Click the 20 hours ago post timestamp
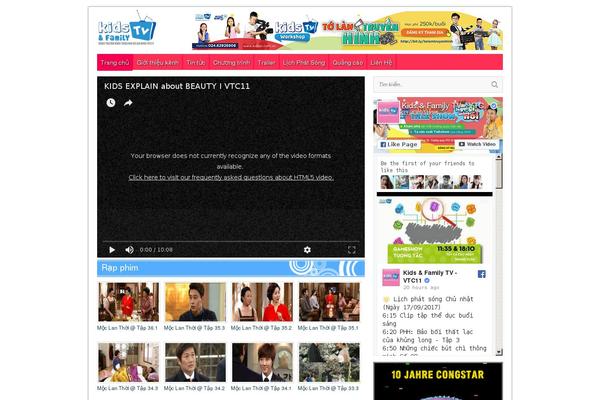 click(x=421, y=287)
